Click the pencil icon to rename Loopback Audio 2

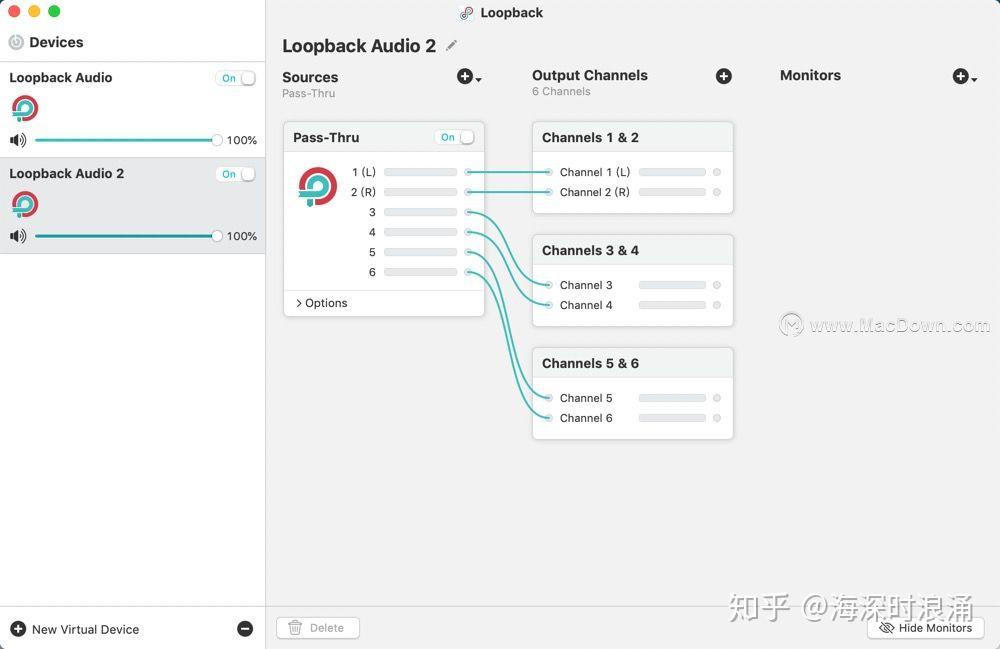click(x=451, y=45)
